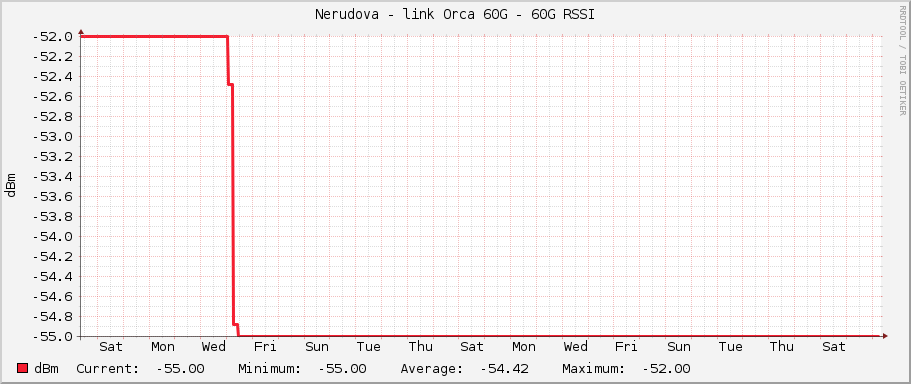Screen dimensions: 911x384
Task: Click the -54.8 y-axis tick label
Action: pos(52,317)
